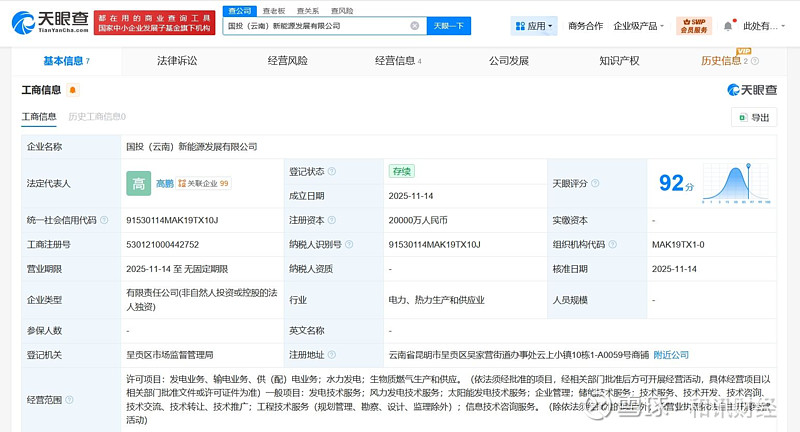Click the 高 avatar of the legal representative
Image resolution: width=800 pixels, height=432 pixels.
coord(138,183)
